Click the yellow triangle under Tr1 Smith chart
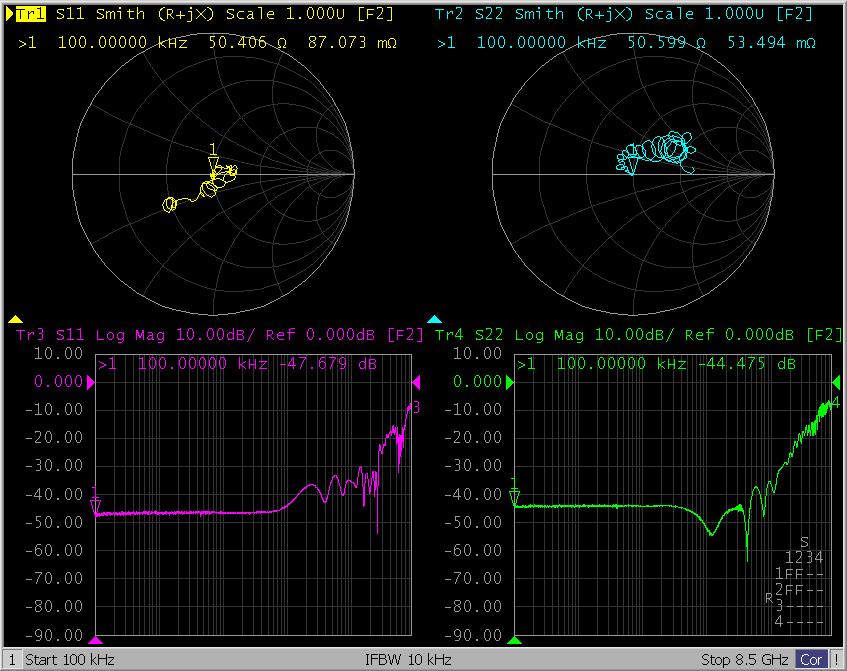Image resolution: width=847 pixels, height=671 pixels. 15,320
